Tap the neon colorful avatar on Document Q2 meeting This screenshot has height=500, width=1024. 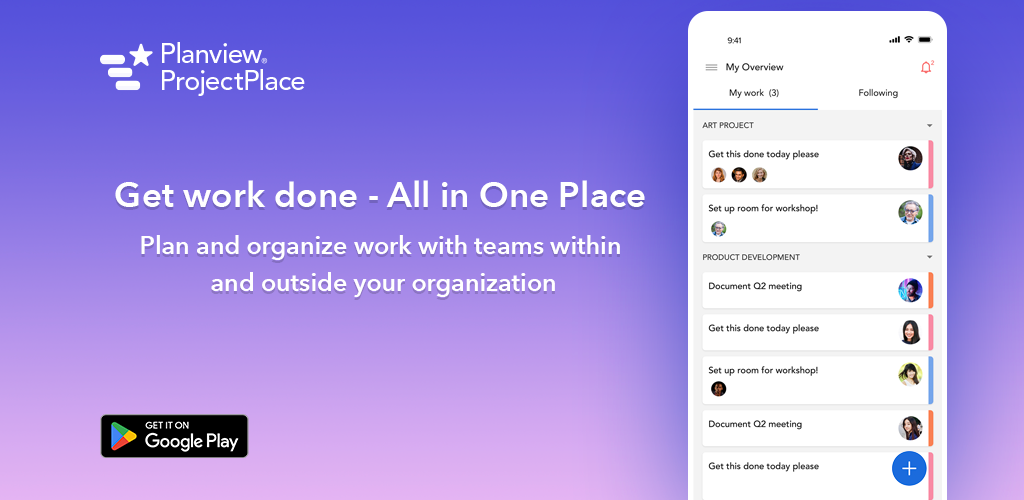pyautogui.click(x=910, y=290)
